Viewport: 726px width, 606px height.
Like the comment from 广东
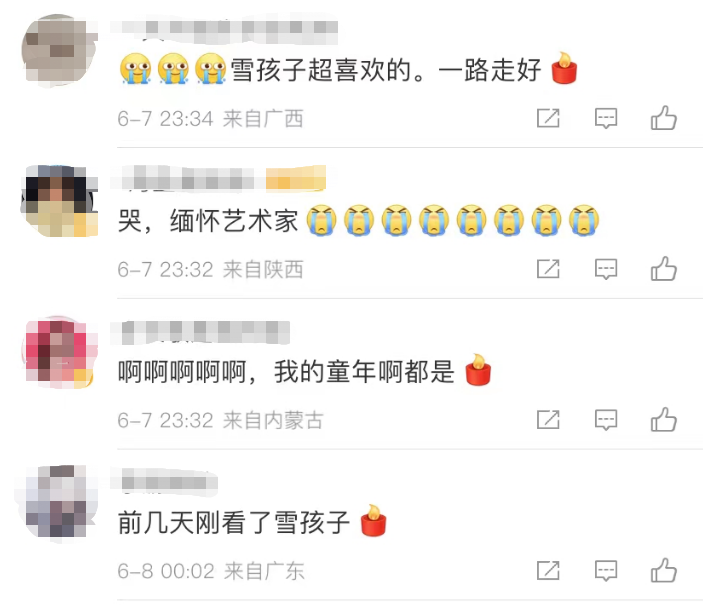663,571
